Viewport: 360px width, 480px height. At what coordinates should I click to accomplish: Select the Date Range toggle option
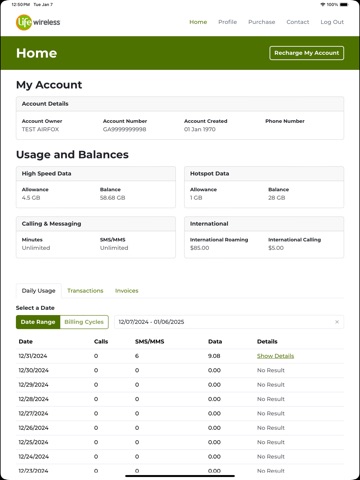38,322
